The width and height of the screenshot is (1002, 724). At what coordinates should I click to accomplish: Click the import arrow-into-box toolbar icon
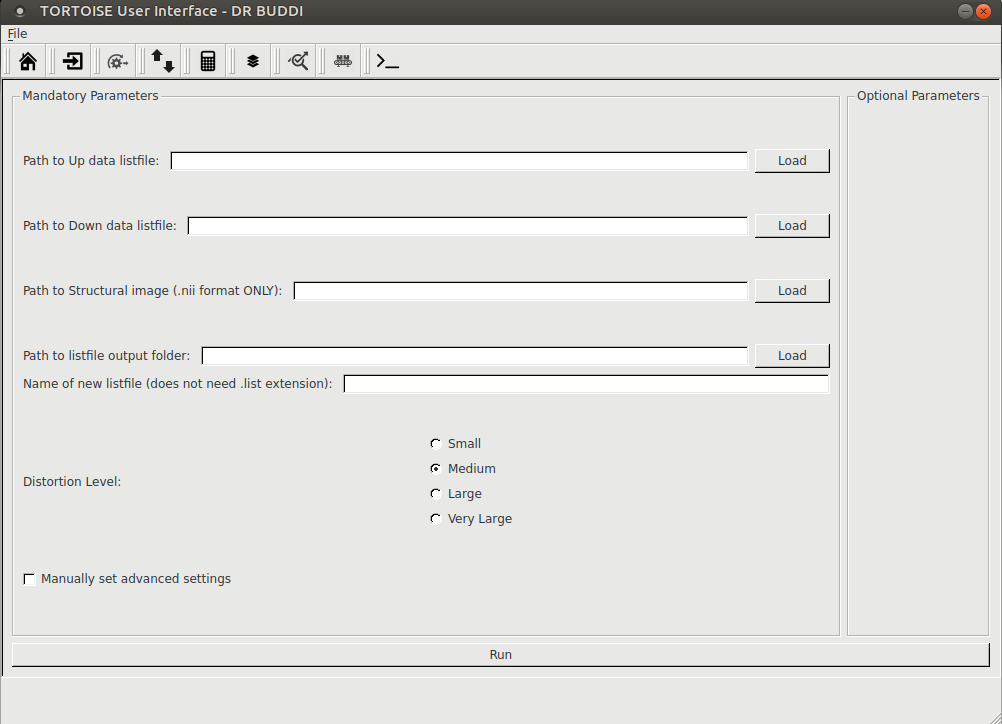point(72,61)
